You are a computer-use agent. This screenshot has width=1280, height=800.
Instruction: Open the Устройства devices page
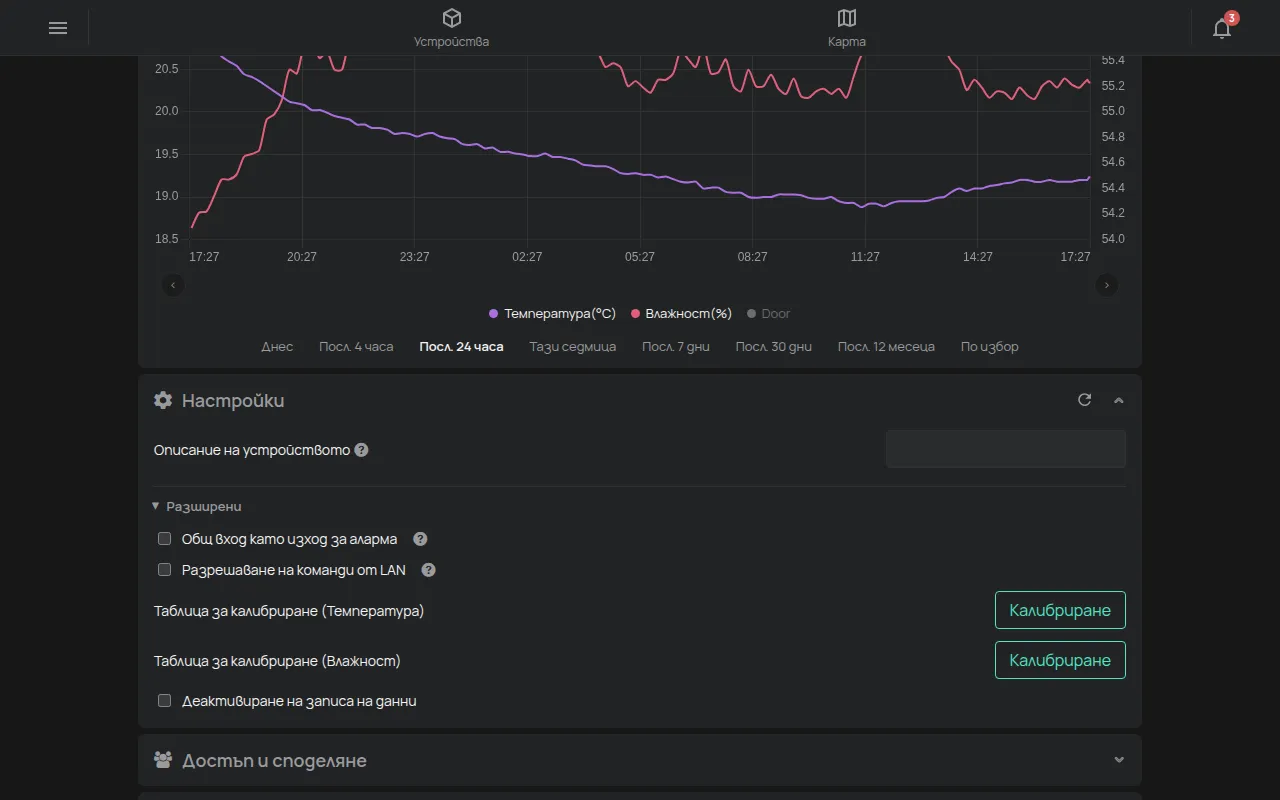tap(452, 28)
